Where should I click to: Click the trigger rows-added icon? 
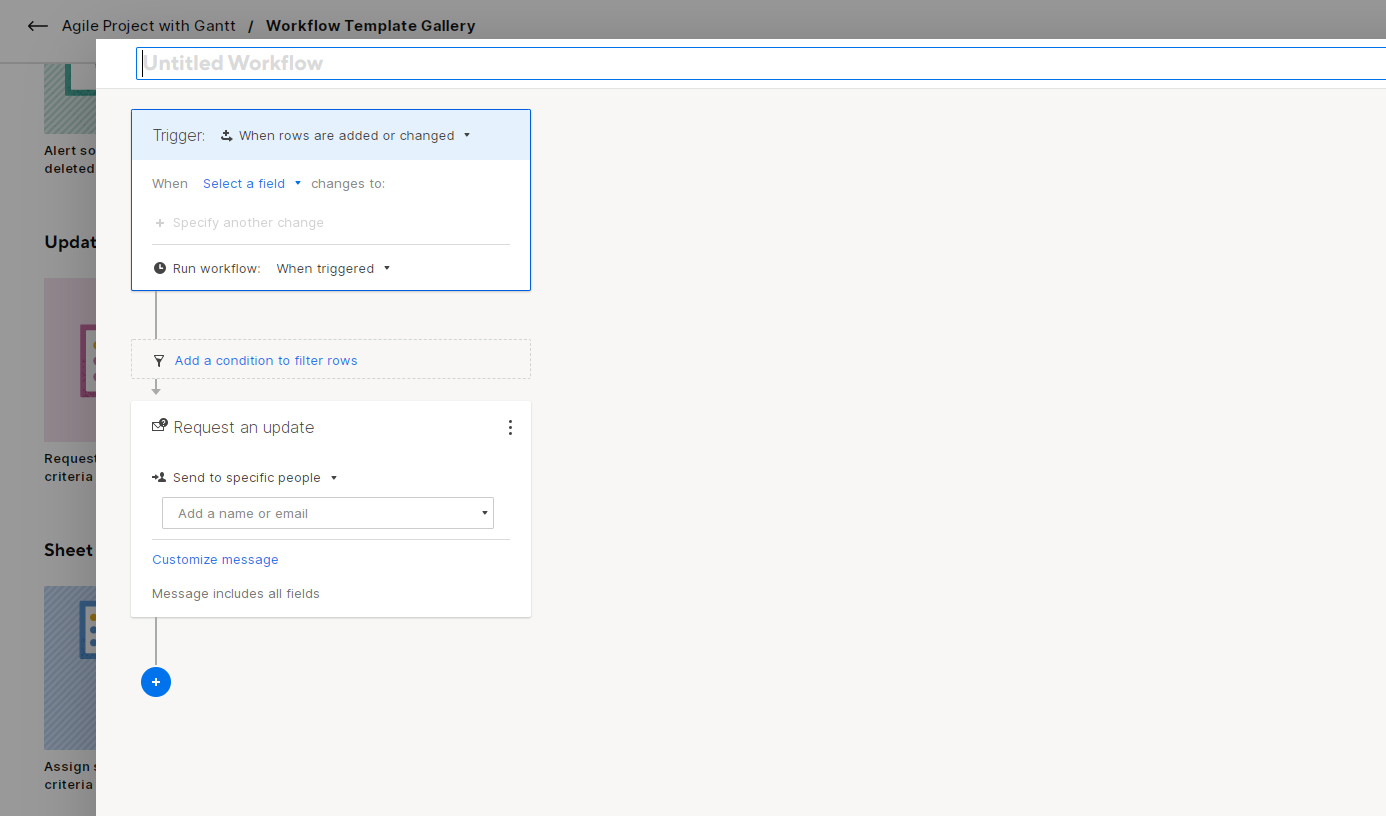tap(227, 136)
